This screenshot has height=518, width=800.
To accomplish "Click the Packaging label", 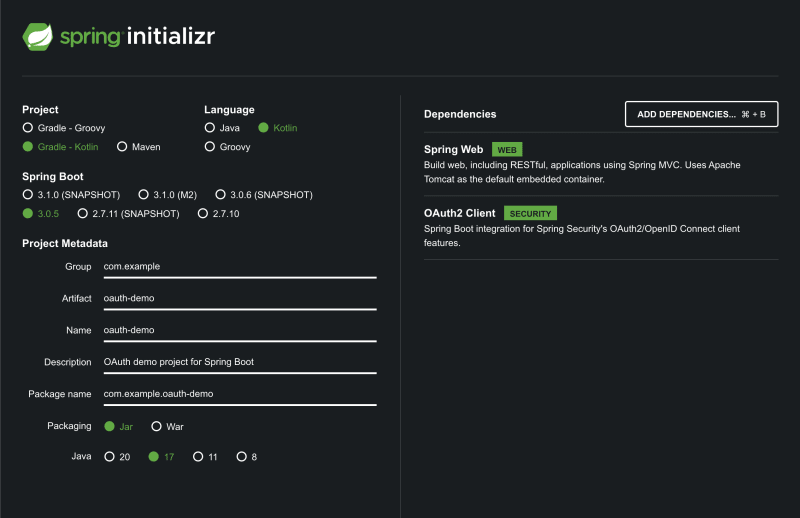I will click(x=69, y=426).
